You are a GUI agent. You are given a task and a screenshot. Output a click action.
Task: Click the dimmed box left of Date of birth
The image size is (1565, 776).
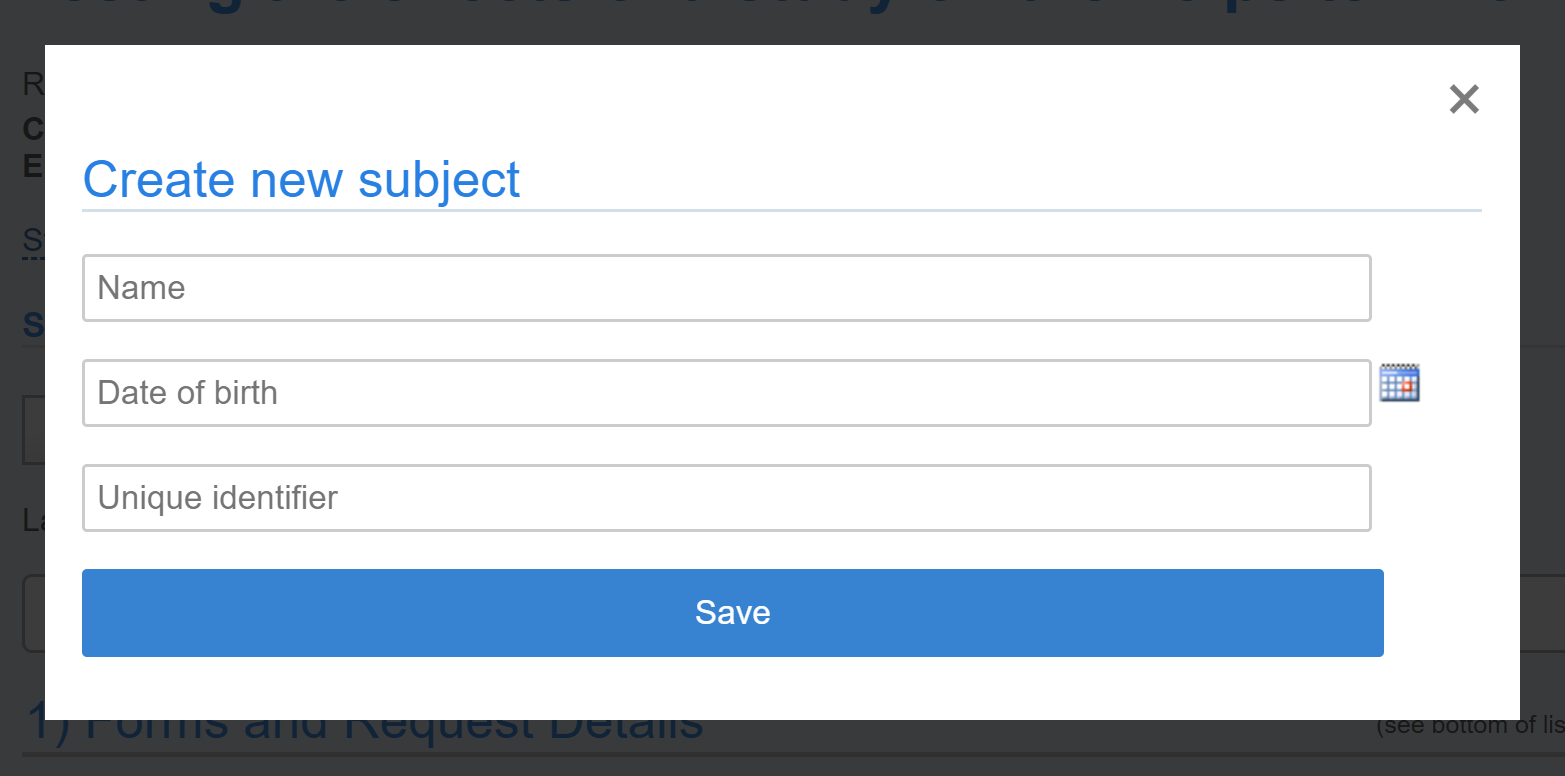pyautogui.click(x=32, y=430)
